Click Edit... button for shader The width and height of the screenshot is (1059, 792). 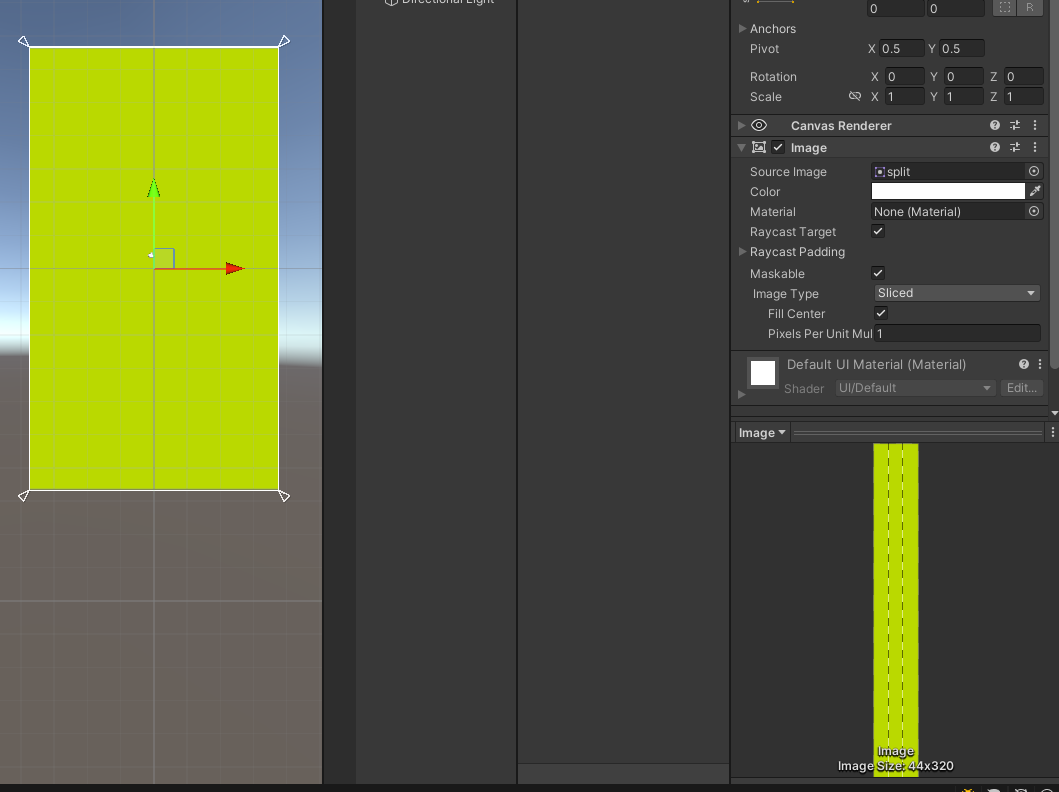(1021, 388)
